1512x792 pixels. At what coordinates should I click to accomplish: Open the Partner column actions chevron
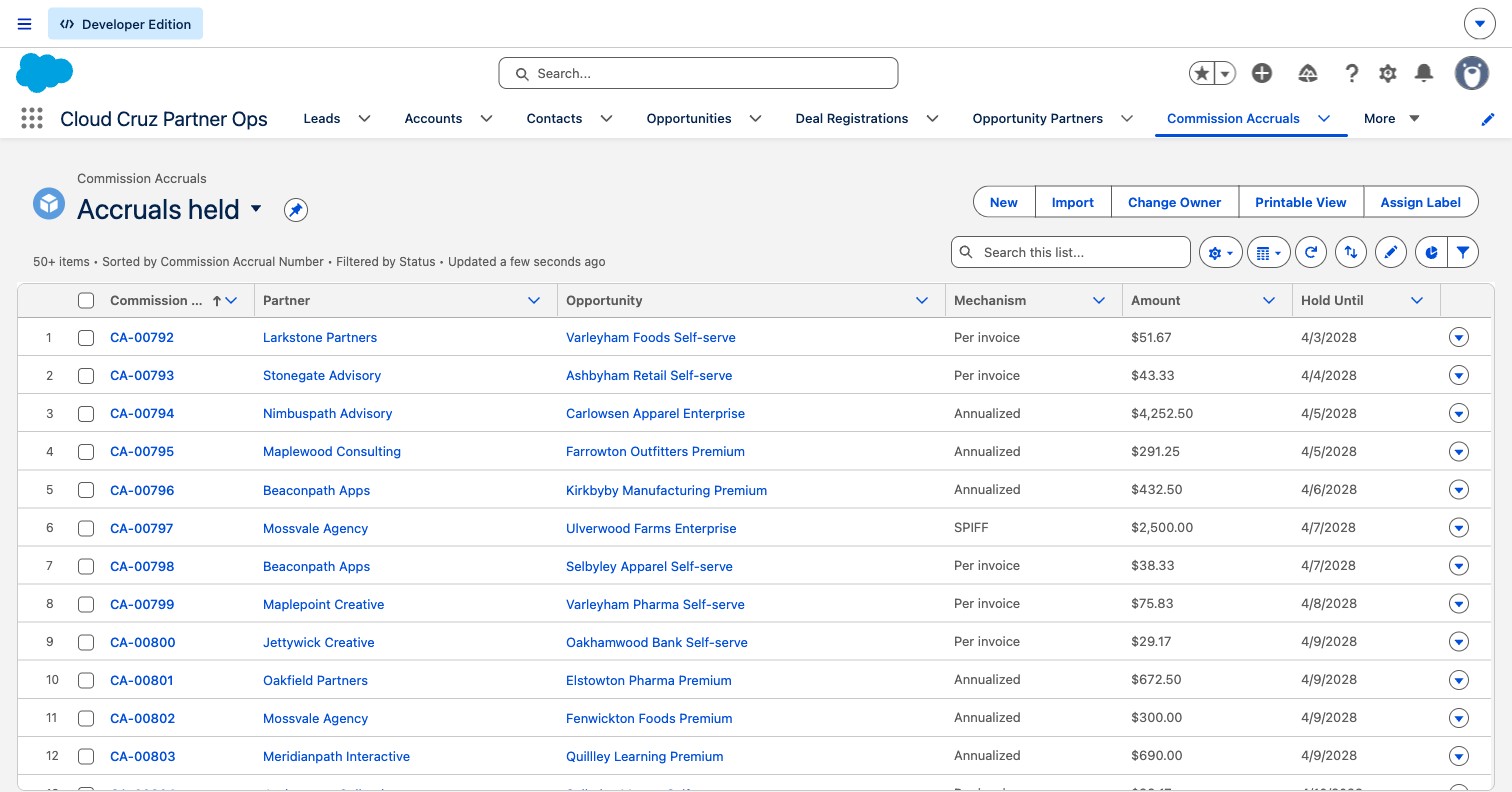coord(534,300)
